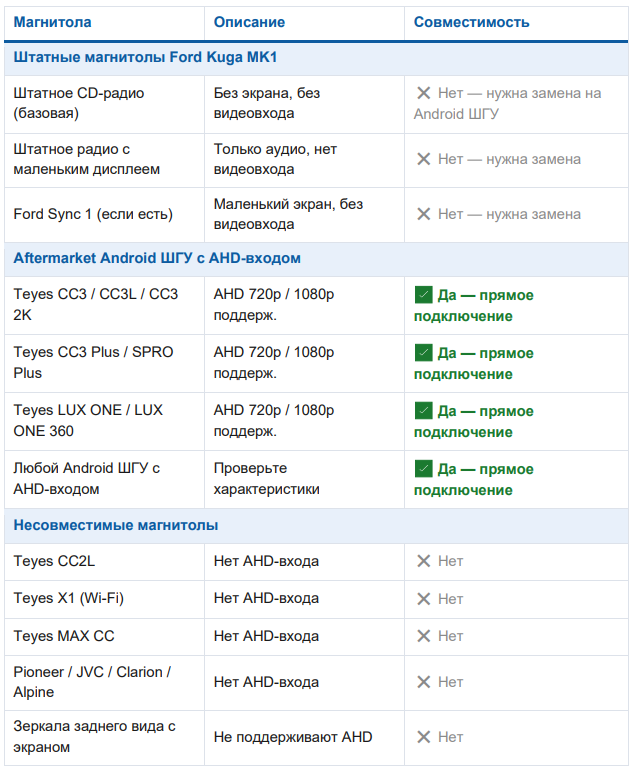Click the Teyes LUX ONE / LUX ONE 360 cell
The height and width of the screenshot is (771, 635).
tap(104, 421)
